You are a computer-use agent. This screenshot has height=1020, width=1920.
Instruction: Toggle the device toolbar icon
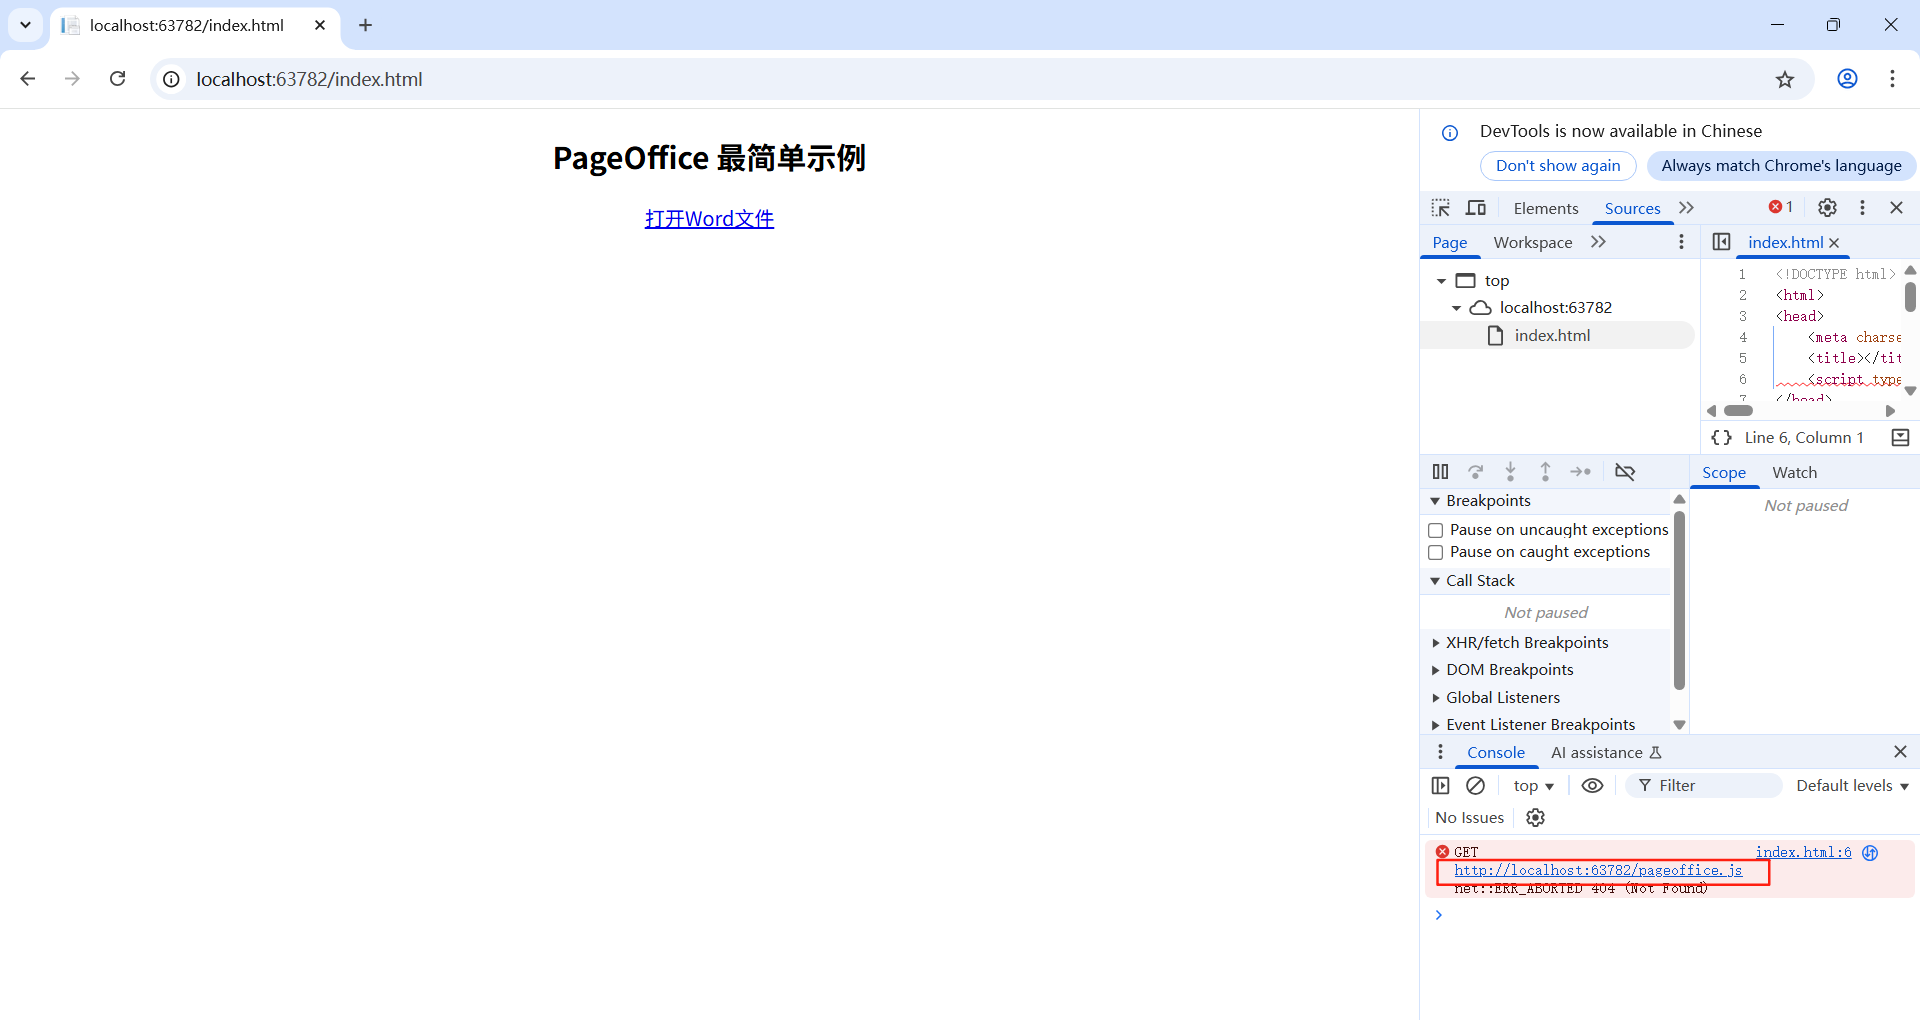click(x=1476, y=208)
